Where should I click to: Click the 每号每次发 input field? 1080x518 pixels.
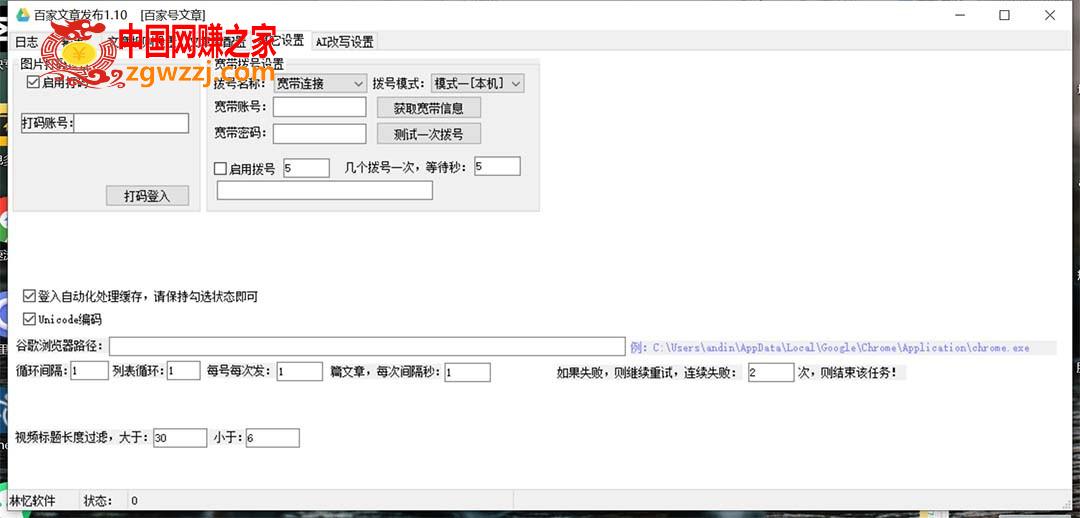pos(300,372)
